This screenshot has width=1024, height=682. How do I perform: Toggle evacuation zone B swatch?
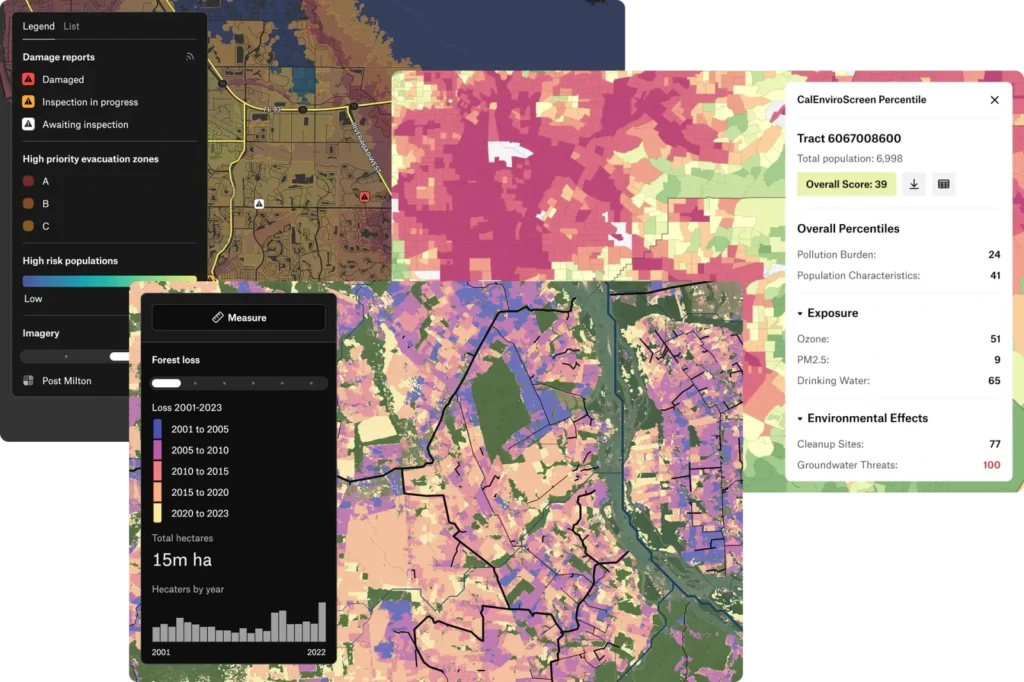29,204
